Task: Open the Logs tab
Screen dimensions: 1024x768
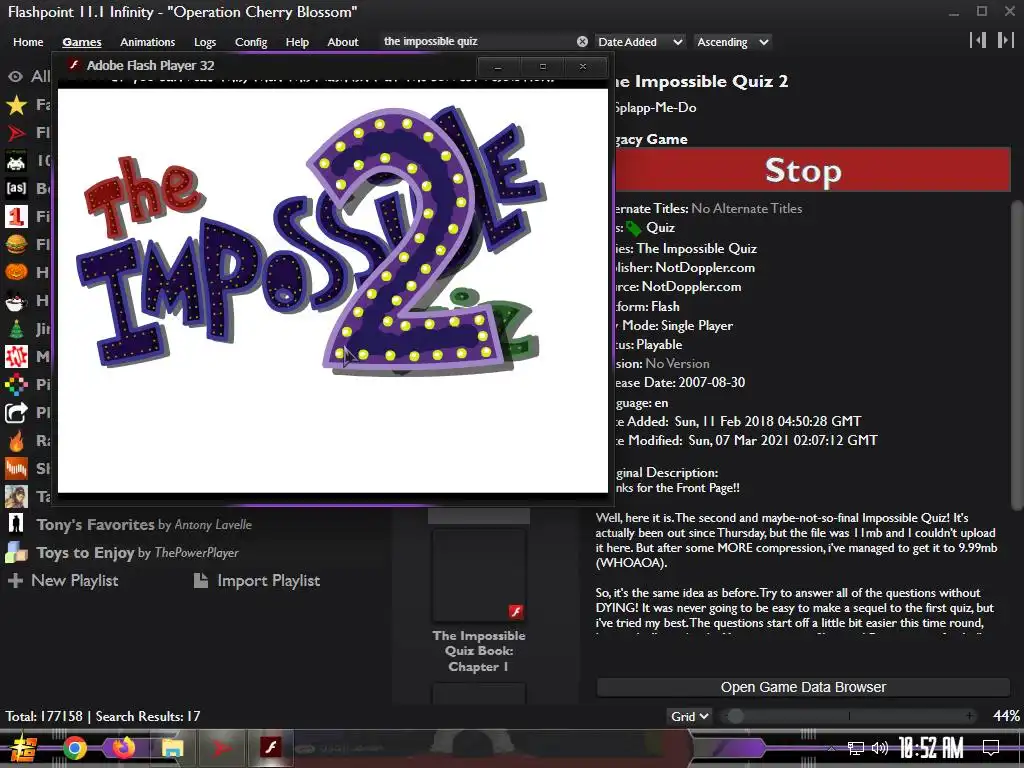Action: tap(205, 42)
